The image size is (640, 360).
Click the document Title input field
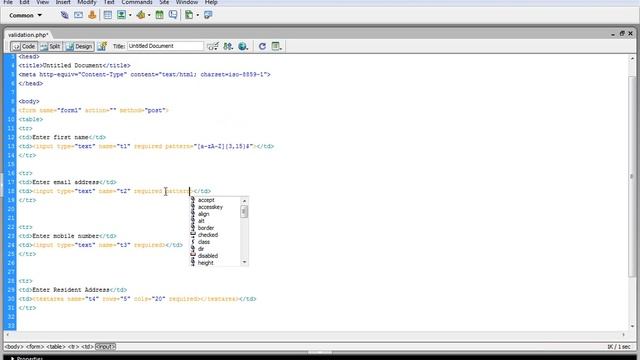click(165, 46)
